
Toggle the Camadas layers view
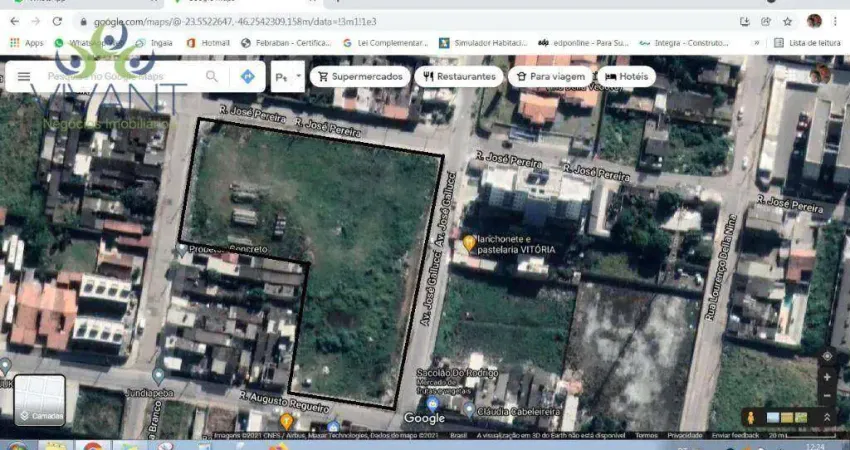pyautogui.click(x=40, y=400)
